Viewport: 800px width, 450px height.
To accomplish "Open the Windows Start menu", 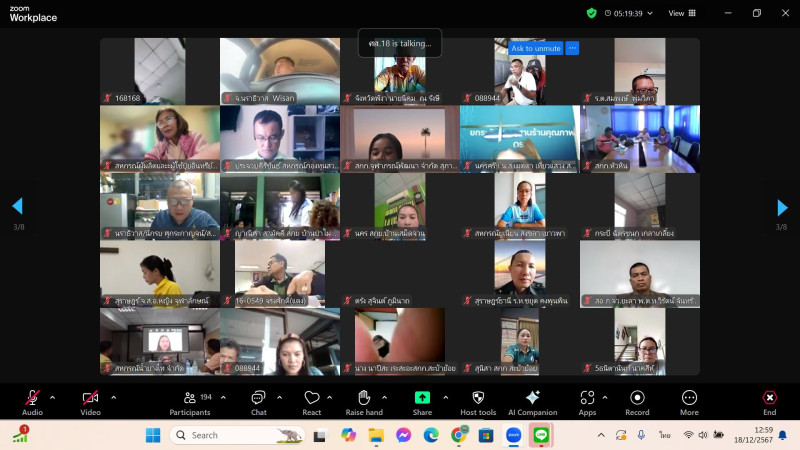I will [x=153, y=435].
